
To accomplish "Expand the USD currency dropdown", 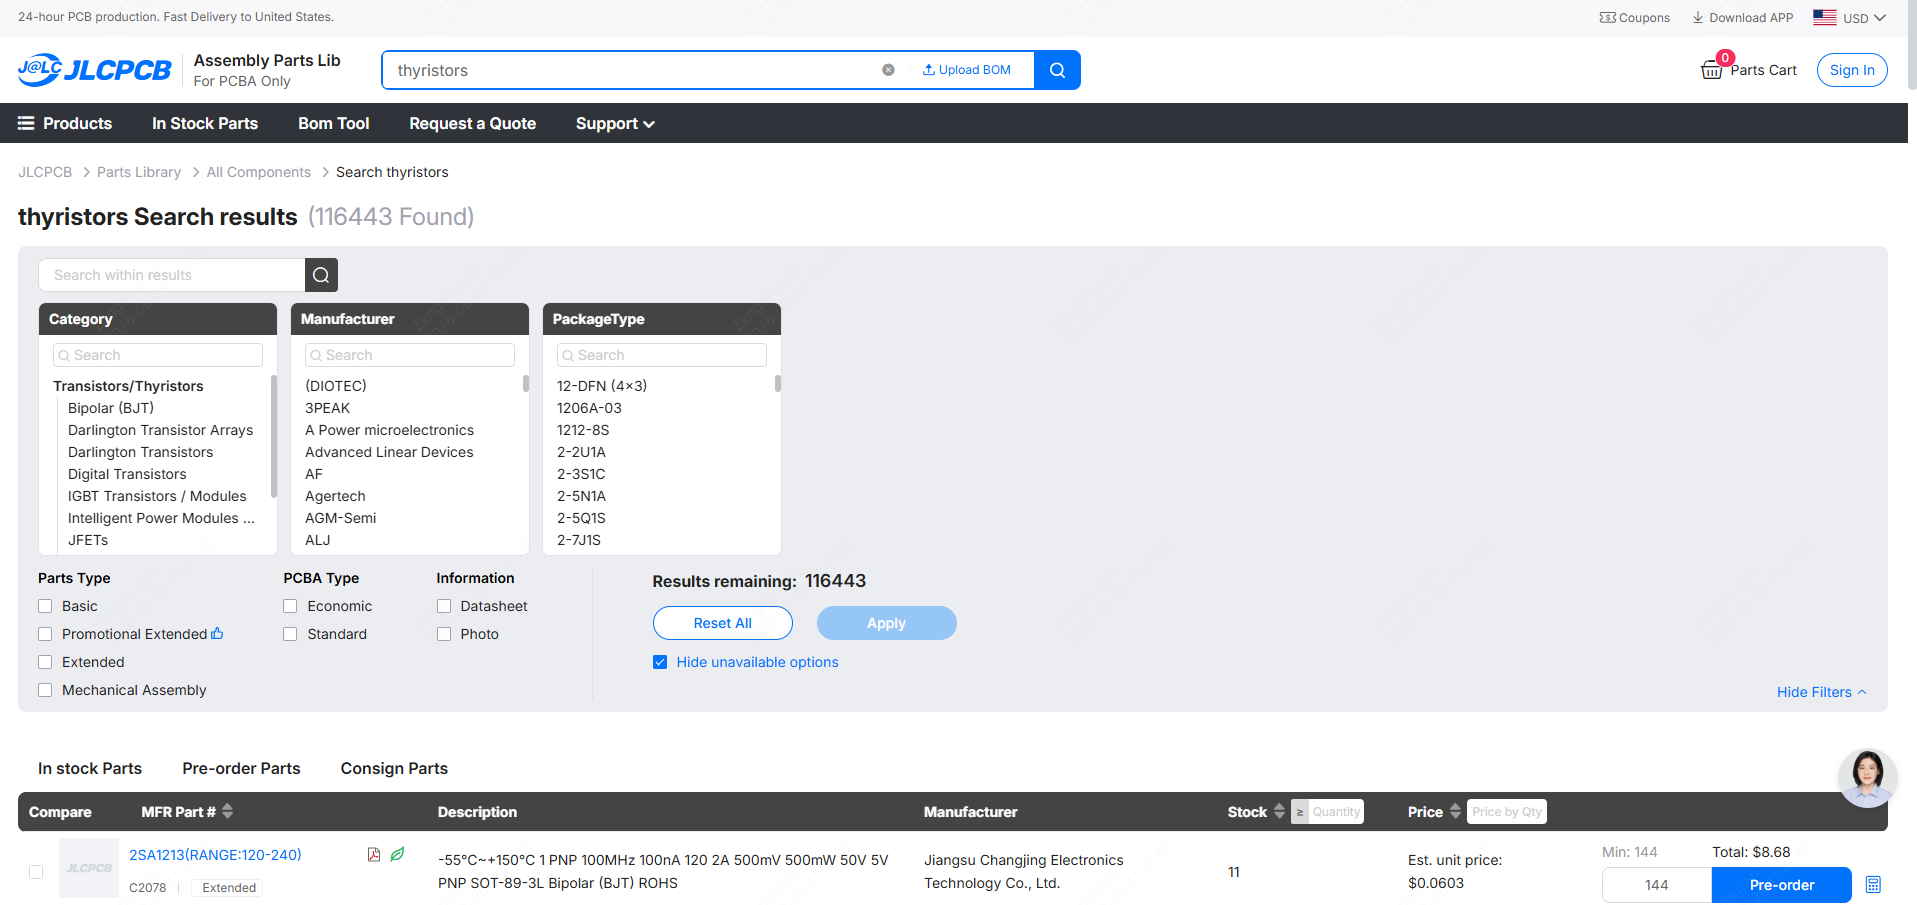I will [x=1864, y=18].
